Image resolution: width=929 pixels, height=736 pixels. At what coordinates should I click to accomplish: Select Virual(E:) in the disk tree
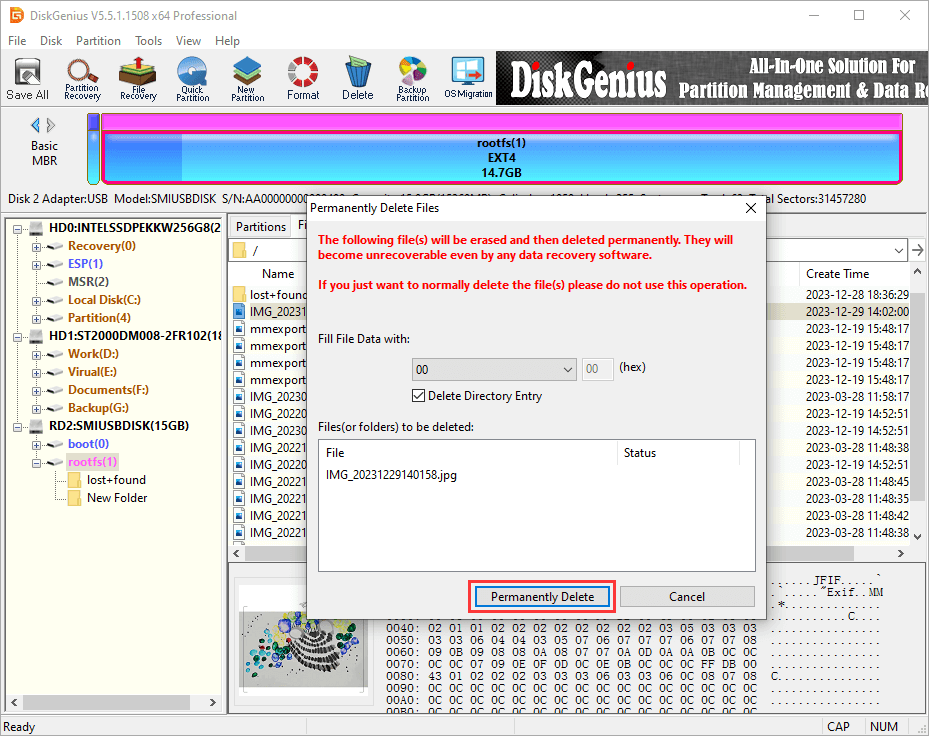pyautogui.click(x=92, y=372)
